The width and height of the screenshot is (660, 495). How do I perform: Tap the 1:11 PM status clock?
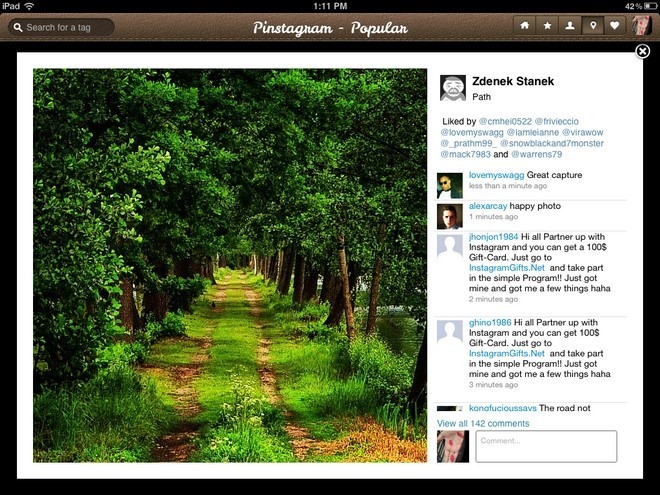pyautogui.click(x=330, y=6)
